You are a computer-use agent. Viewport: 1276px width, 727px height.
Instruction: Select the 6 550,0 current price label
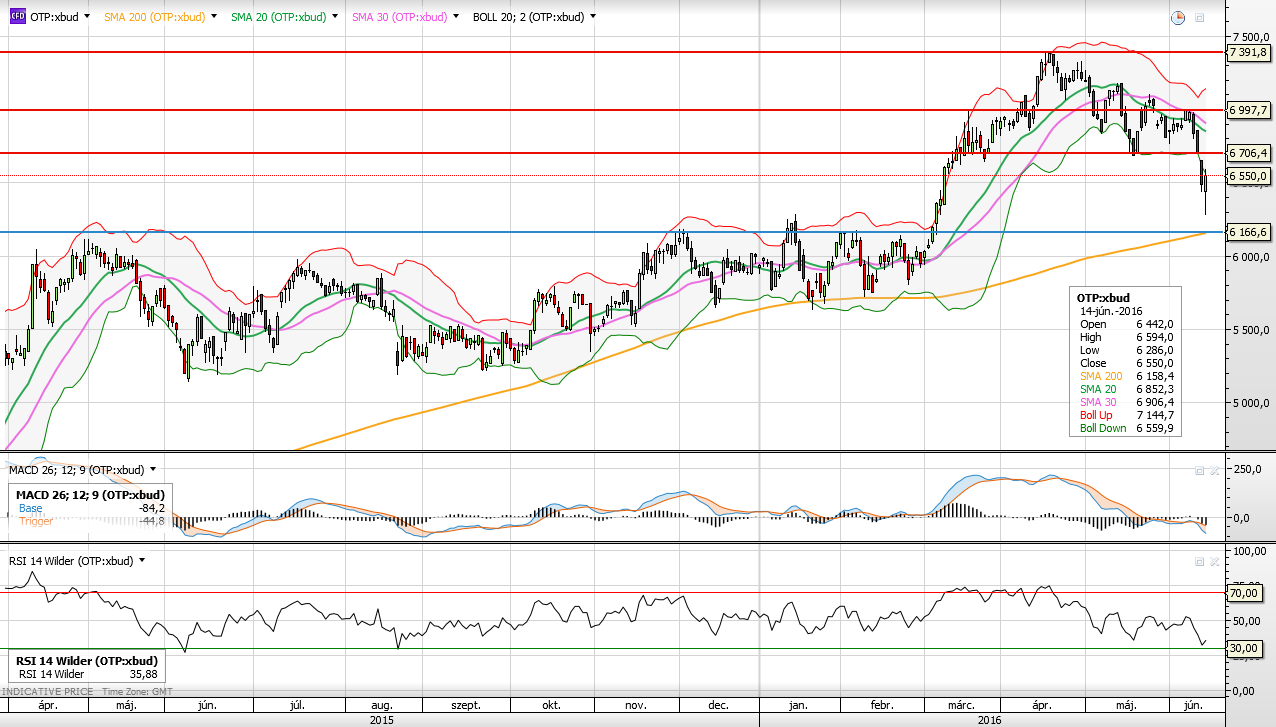(x=1249, y=176)
